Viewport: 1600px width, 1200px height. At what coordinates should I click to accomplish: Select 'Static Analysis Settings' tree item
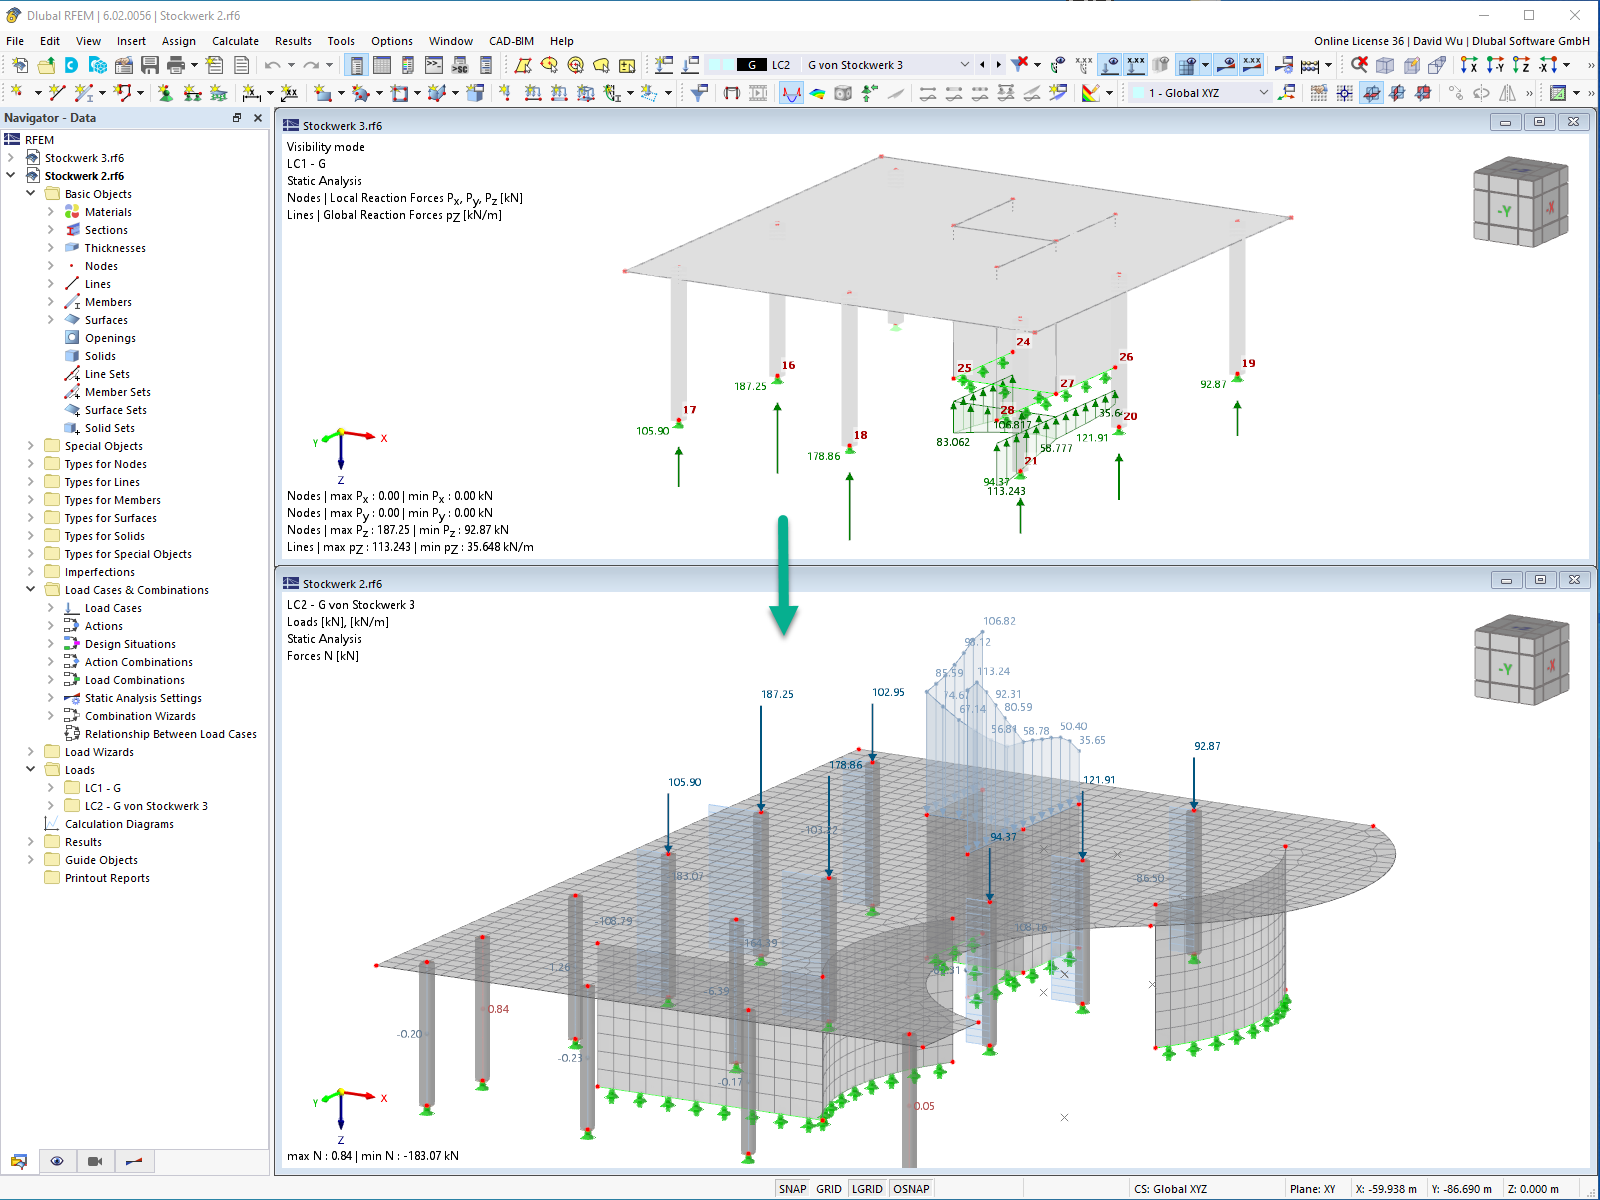pos(143,698)
